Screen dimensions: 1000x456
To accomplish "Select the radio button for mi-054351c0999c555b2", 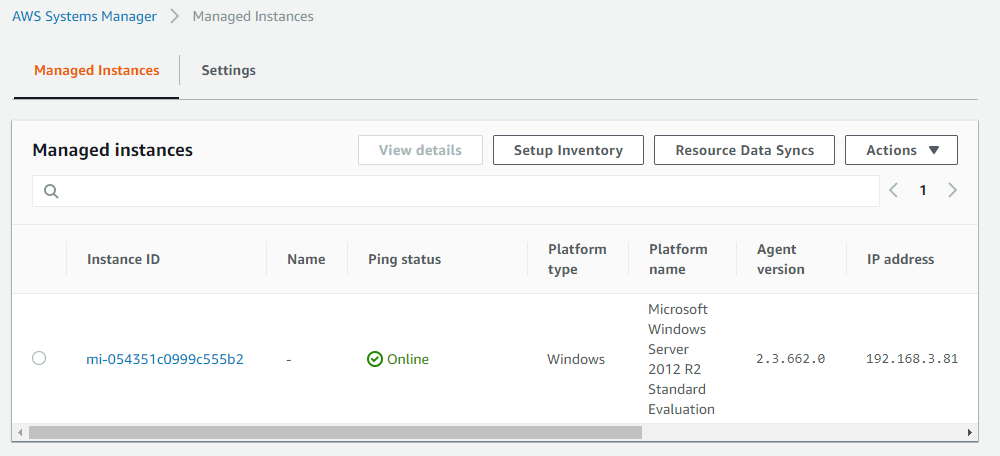I will pyautogui.click(x=39, y=358).
